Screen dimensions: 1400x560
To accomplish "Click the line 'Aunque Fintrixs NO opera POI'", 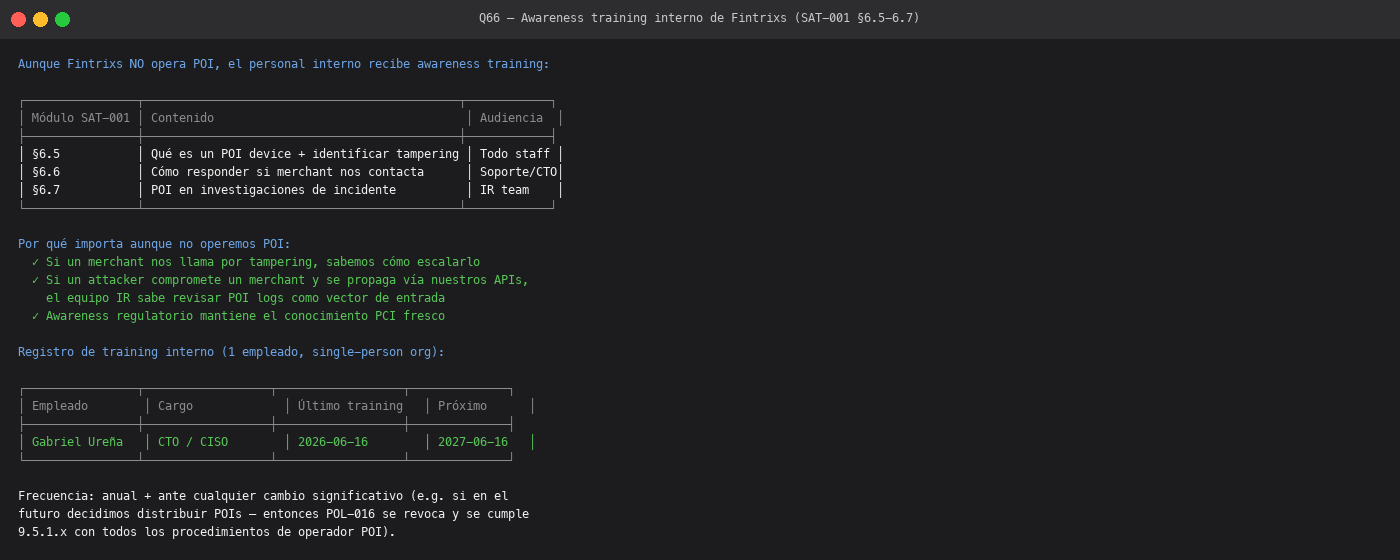I will [x=284, y=64].
